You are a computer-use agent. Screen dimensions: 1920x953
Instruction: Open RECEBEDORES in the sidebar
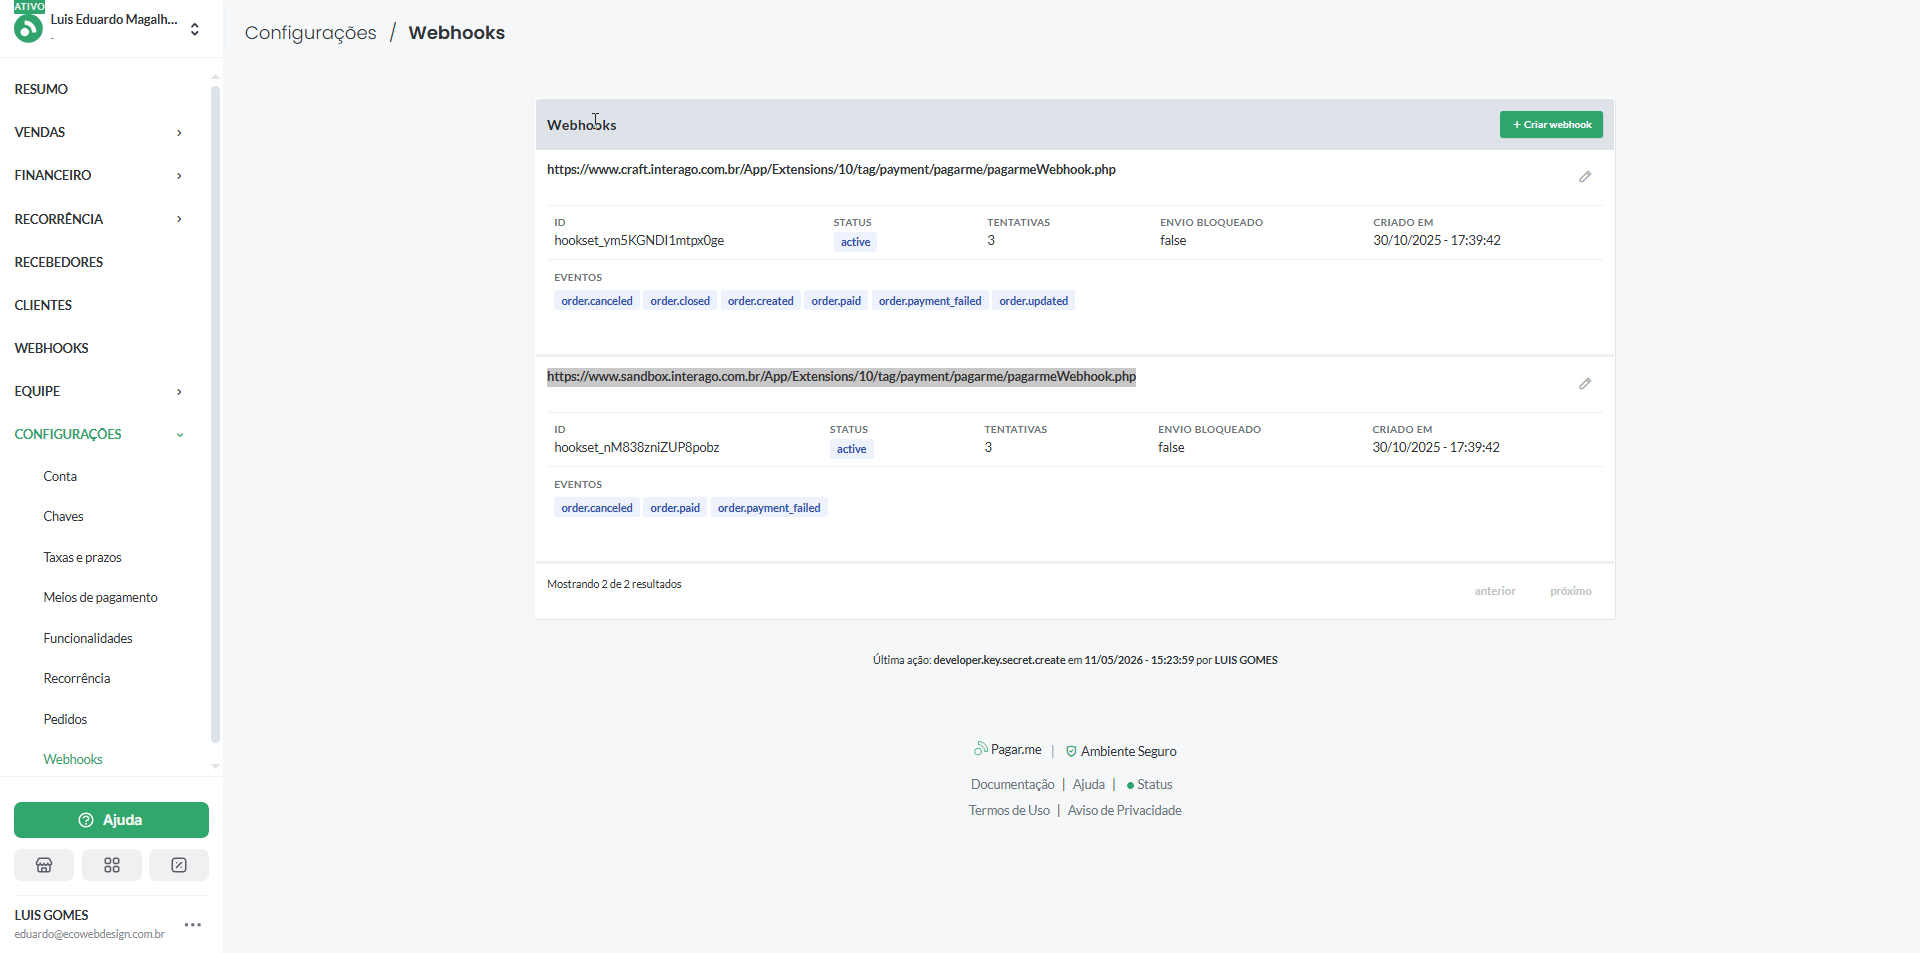[x=59, y=262]
